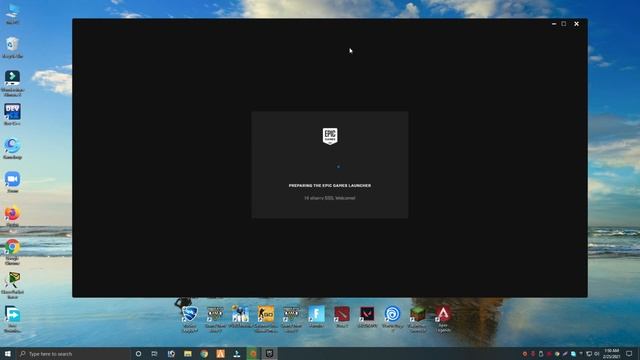This screenshot has height=360, width=640.
Task: Launch the Ubisoft Connect desktop shortcut
Action: tap(392, 319)
